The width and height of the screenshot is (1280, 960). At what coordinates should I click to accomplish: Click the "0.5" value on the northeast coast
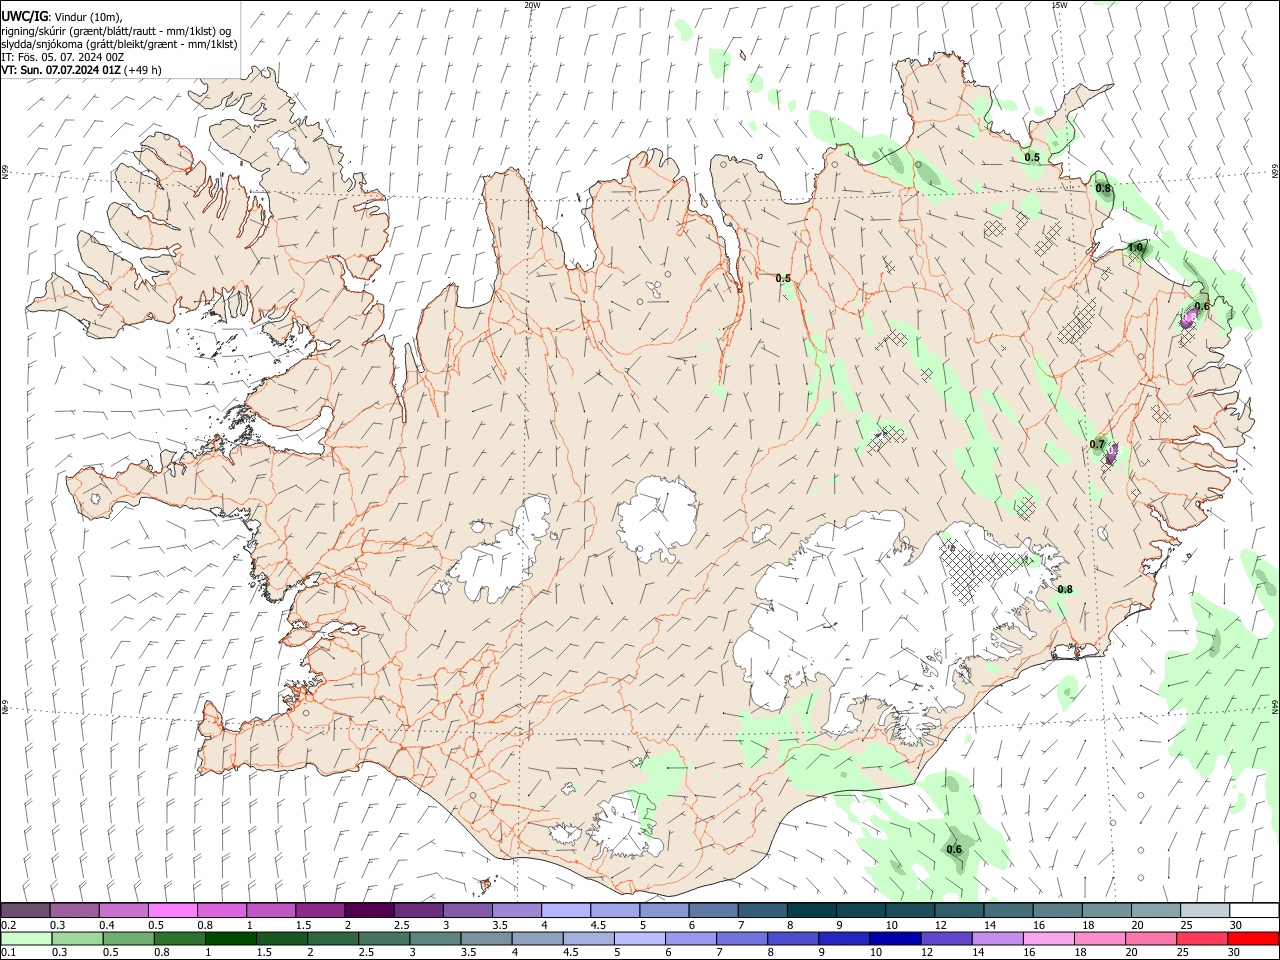tap(1032, 158)
